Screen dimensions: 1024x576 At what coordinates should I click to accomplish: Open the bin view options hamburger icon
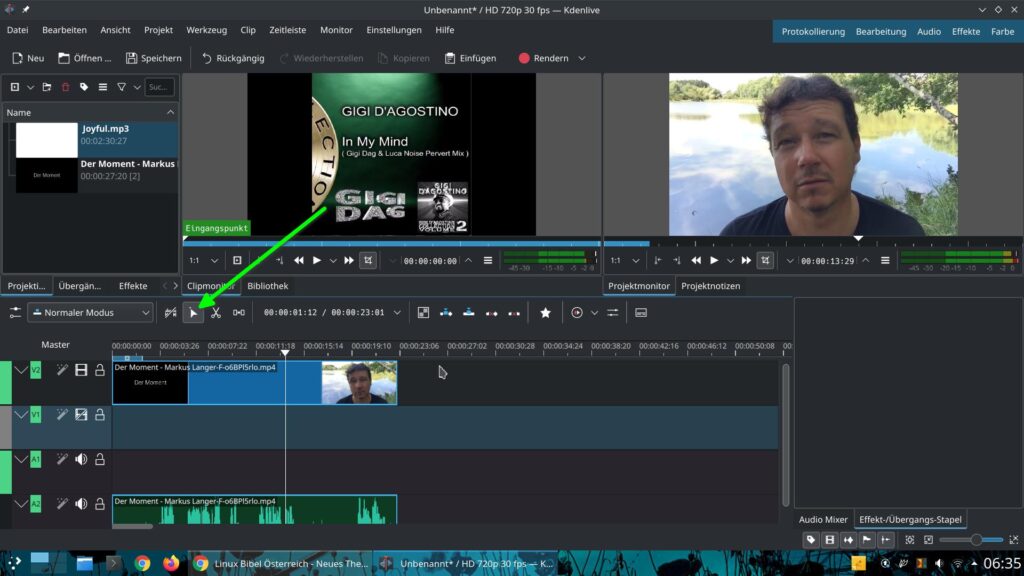click(x=103, y=87)
